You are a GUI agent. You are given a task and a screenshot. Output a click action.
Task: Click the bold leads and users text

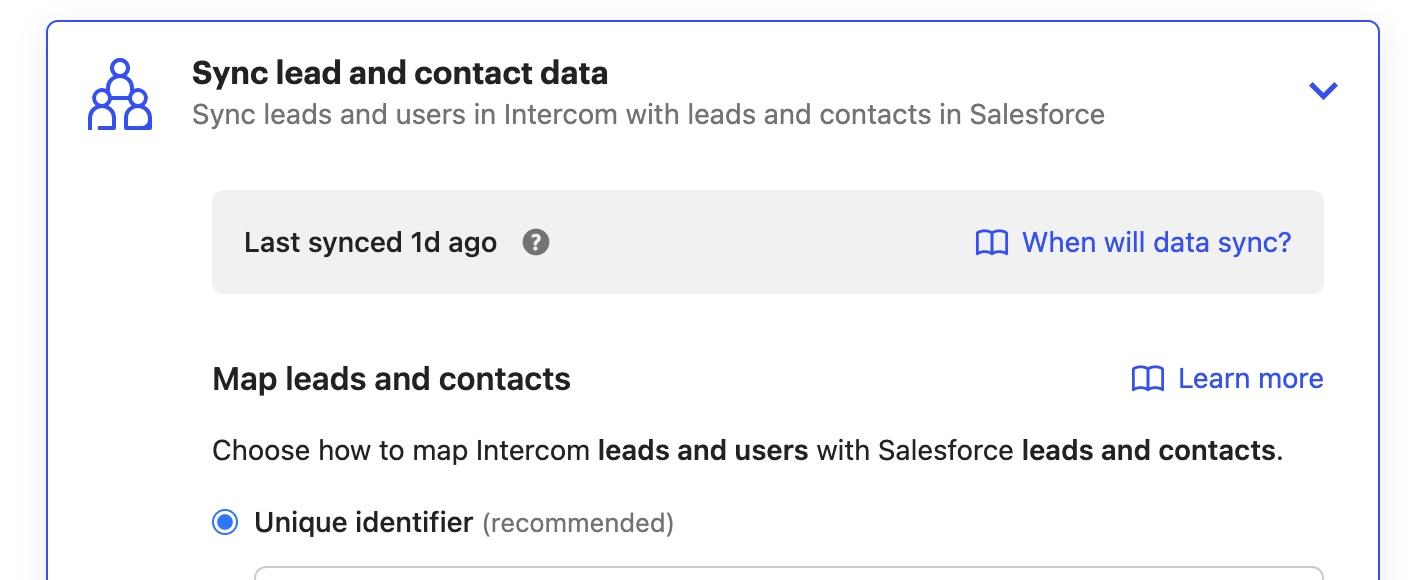703,450
